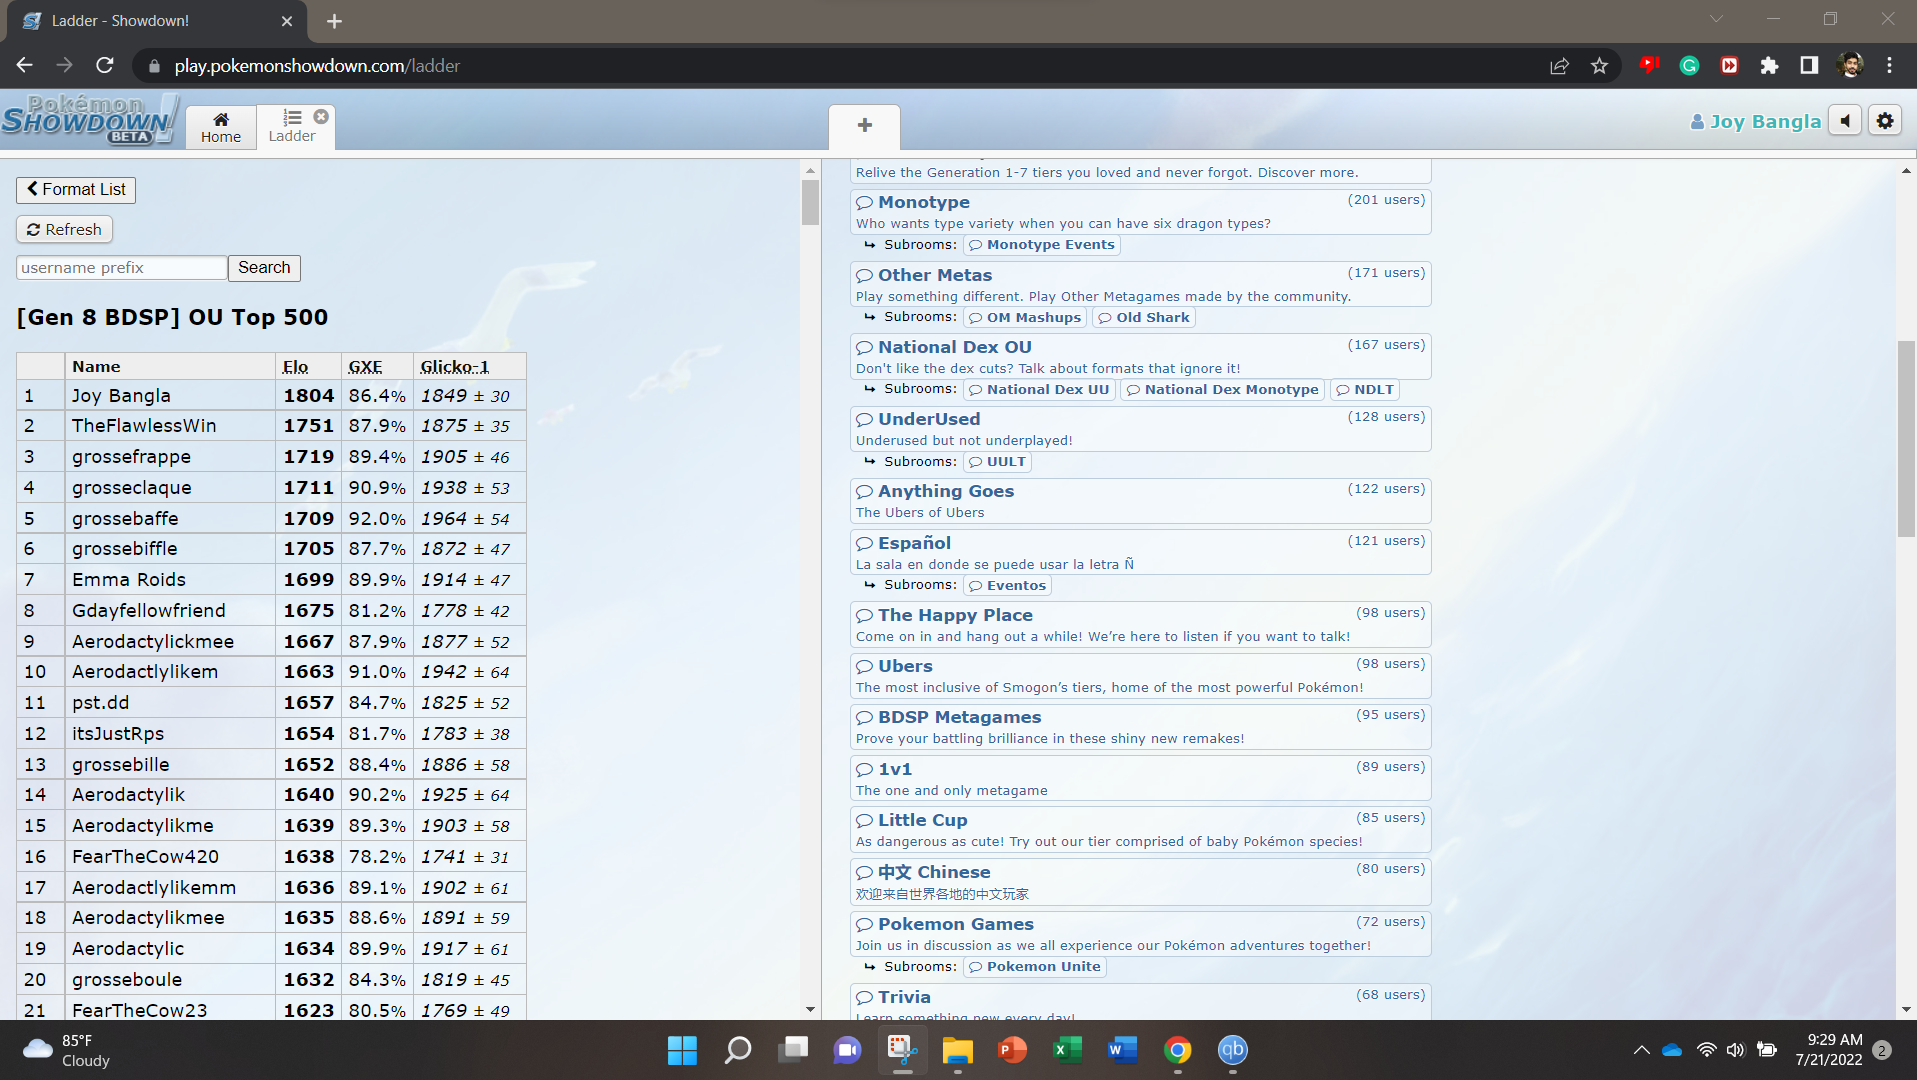Open a new browser tab
The height and width of the screenshot is (1080, 1917).
point(334,21)
